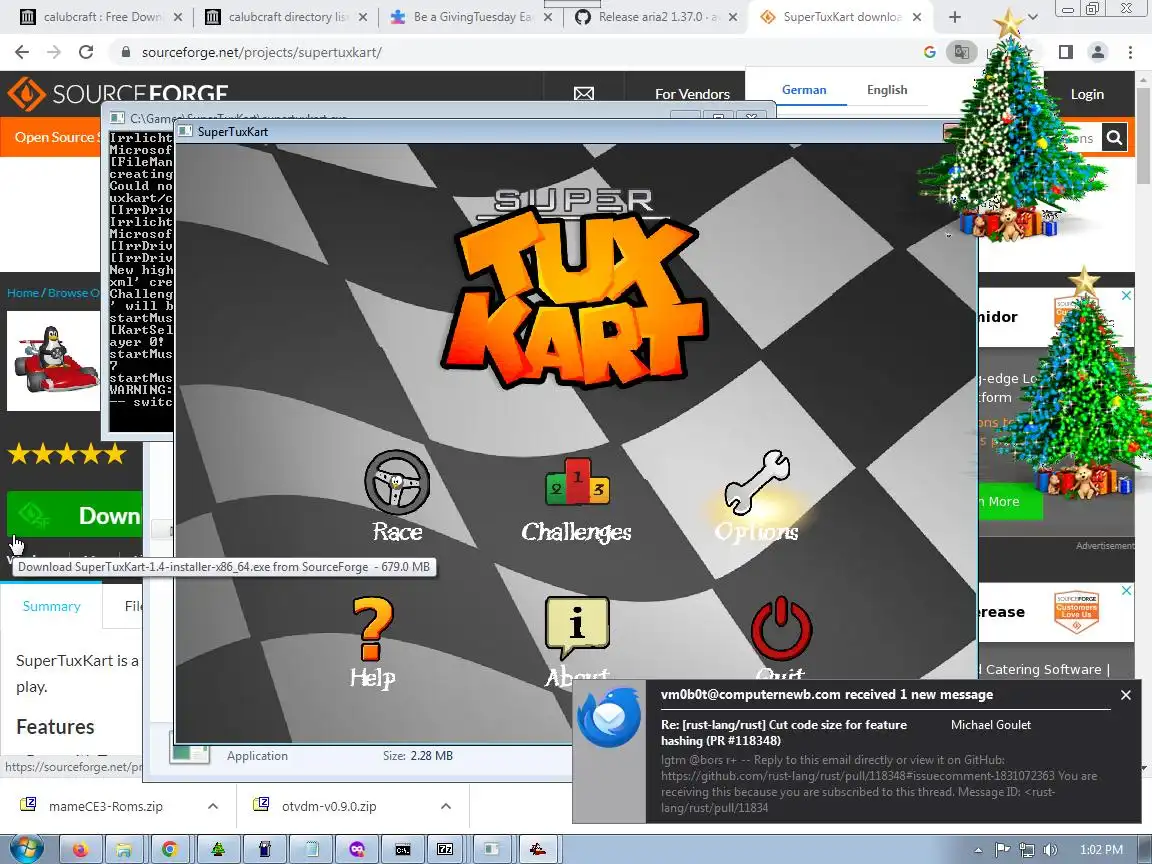The height and width of the screenshot is (864, 1152).
Task: Click the Quit power icon
Action: point(781,629)
